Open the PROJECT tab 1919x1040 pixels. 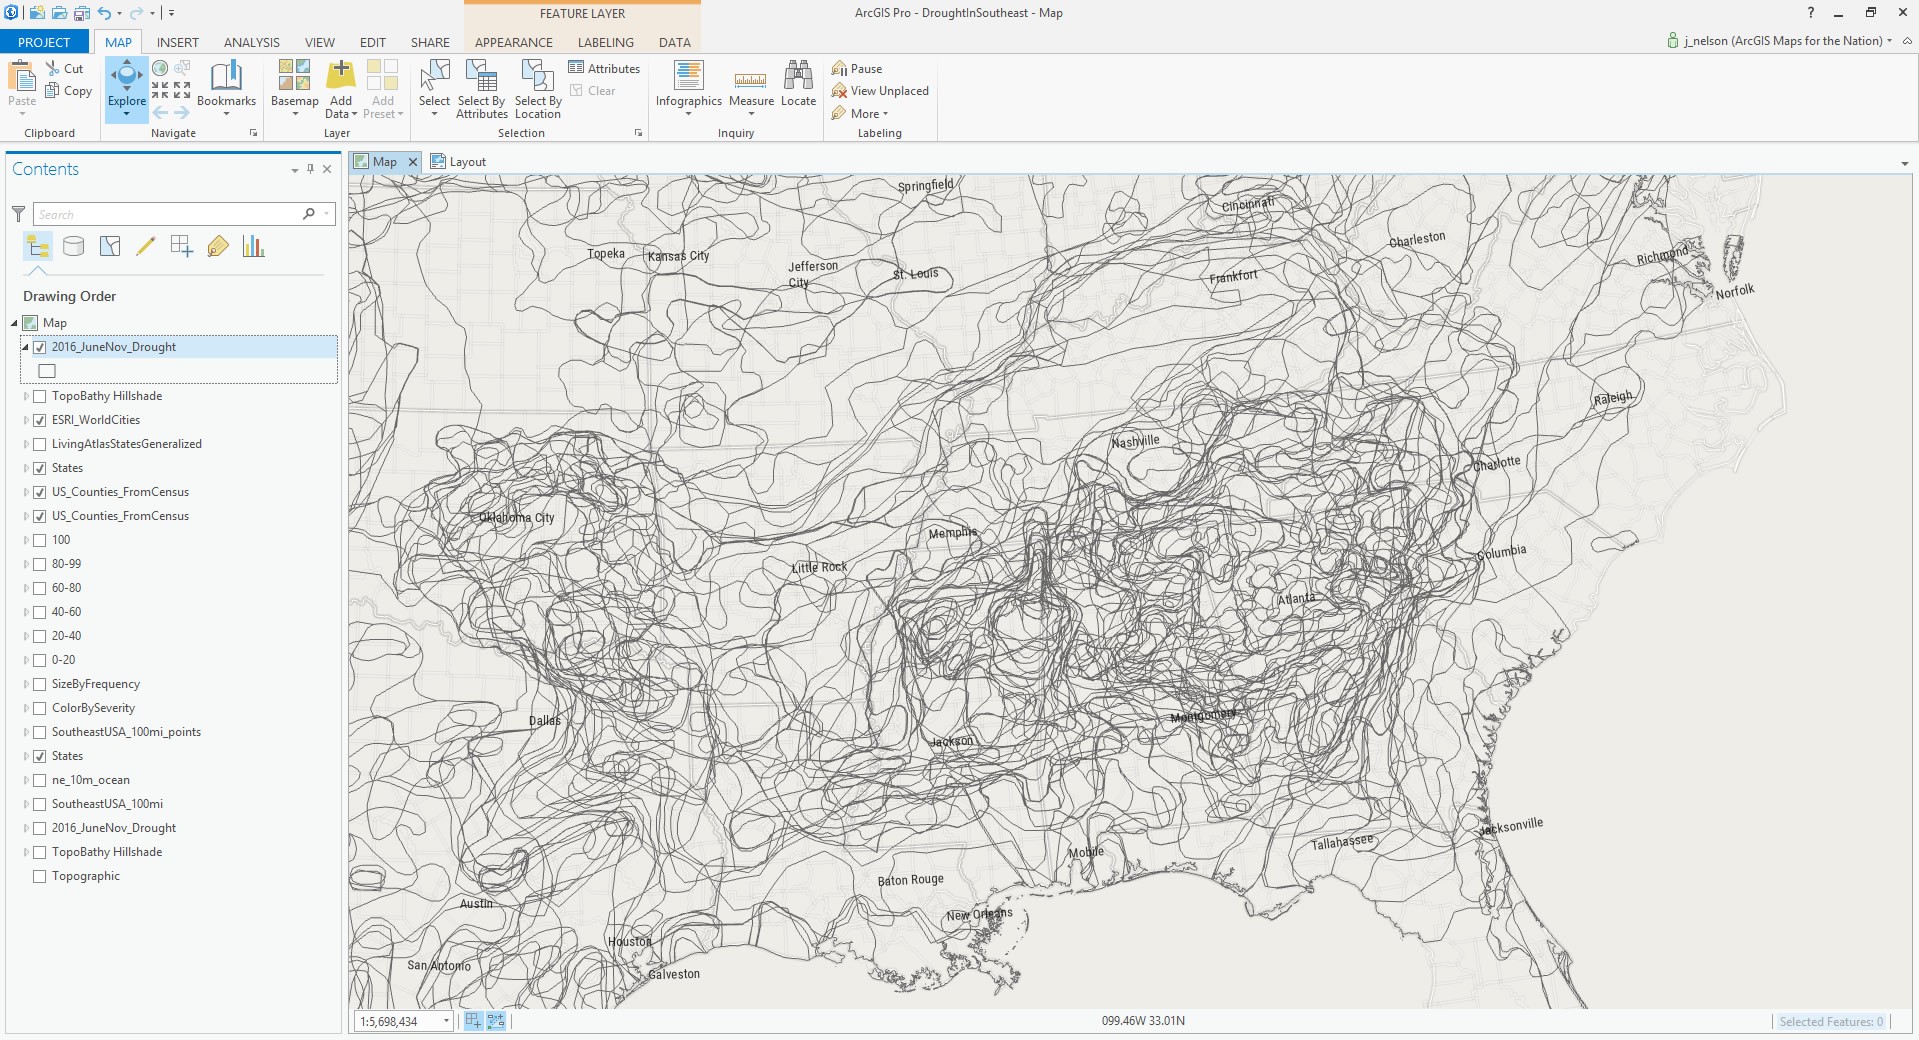click(x=44, y=42)
